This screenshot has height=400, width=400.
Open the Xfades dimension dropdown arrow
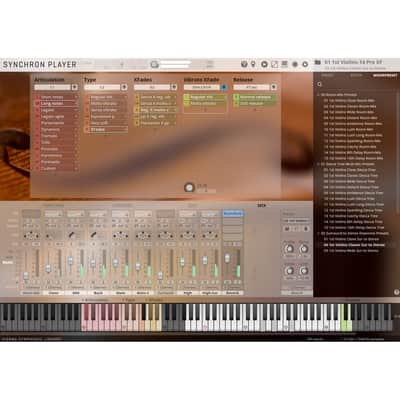174,87
